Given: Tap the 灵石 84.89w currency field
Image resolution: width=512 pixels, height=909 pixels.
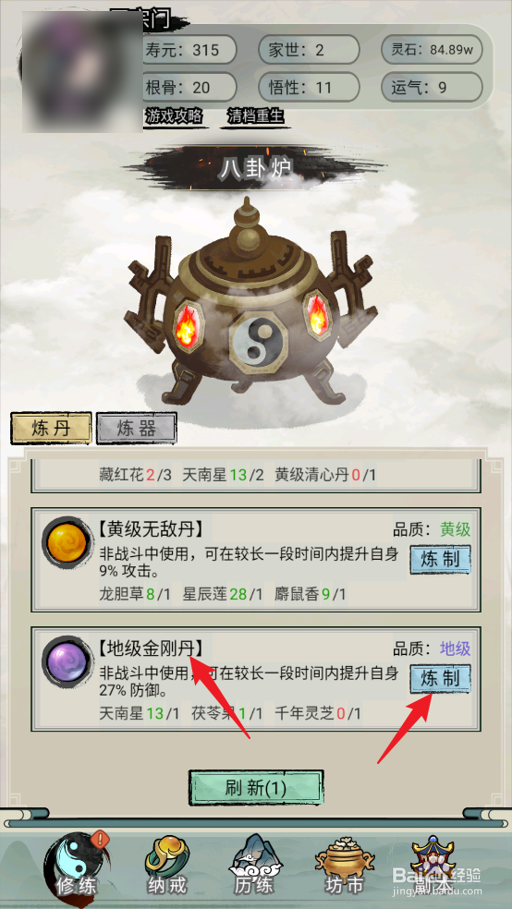Looking at the screenshot, I should [x=432, y=50].
